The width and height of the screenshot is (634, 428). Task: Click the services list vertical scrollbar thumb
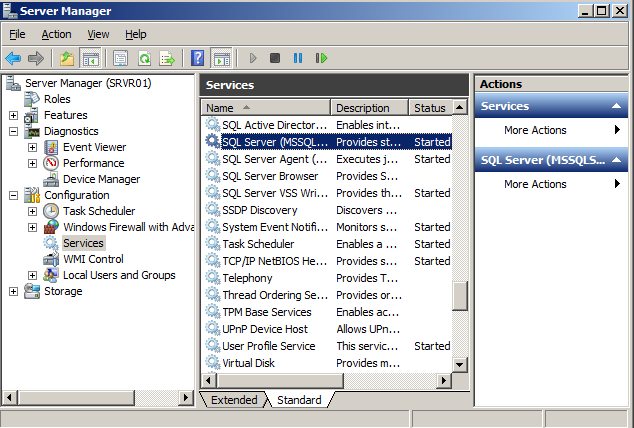point(459,296)
